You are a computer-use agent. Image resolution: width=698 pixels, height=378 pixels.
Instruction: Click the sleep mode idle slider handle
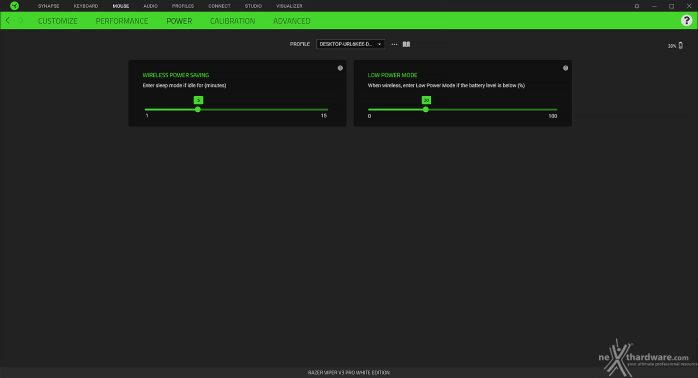[x=198, y=110]
